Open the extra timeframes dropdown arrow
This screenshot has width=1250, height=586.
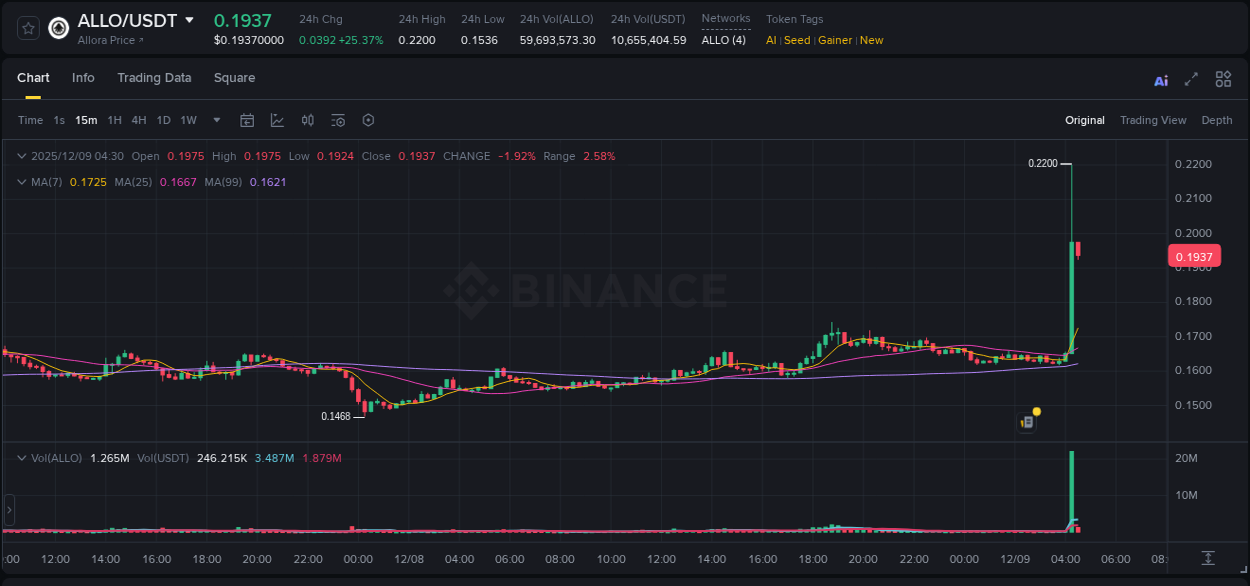(215, 120)
